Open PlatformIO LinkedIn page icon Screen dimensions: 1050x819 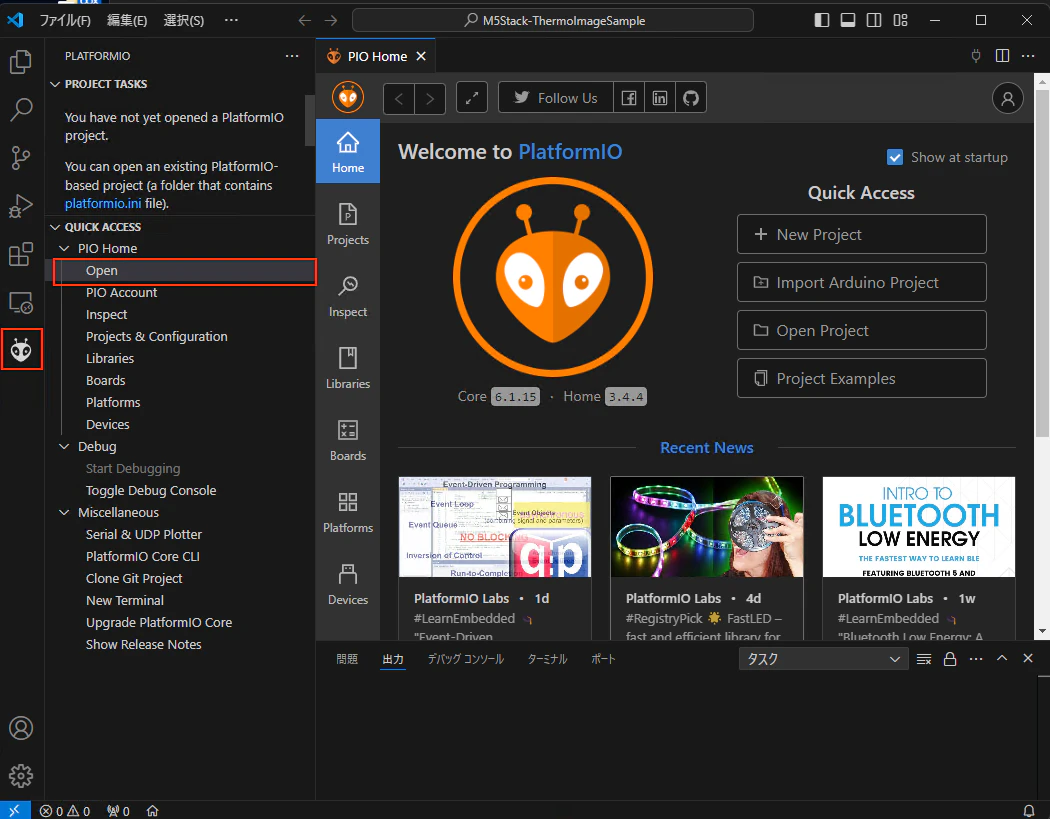click(x=660, y=98)
